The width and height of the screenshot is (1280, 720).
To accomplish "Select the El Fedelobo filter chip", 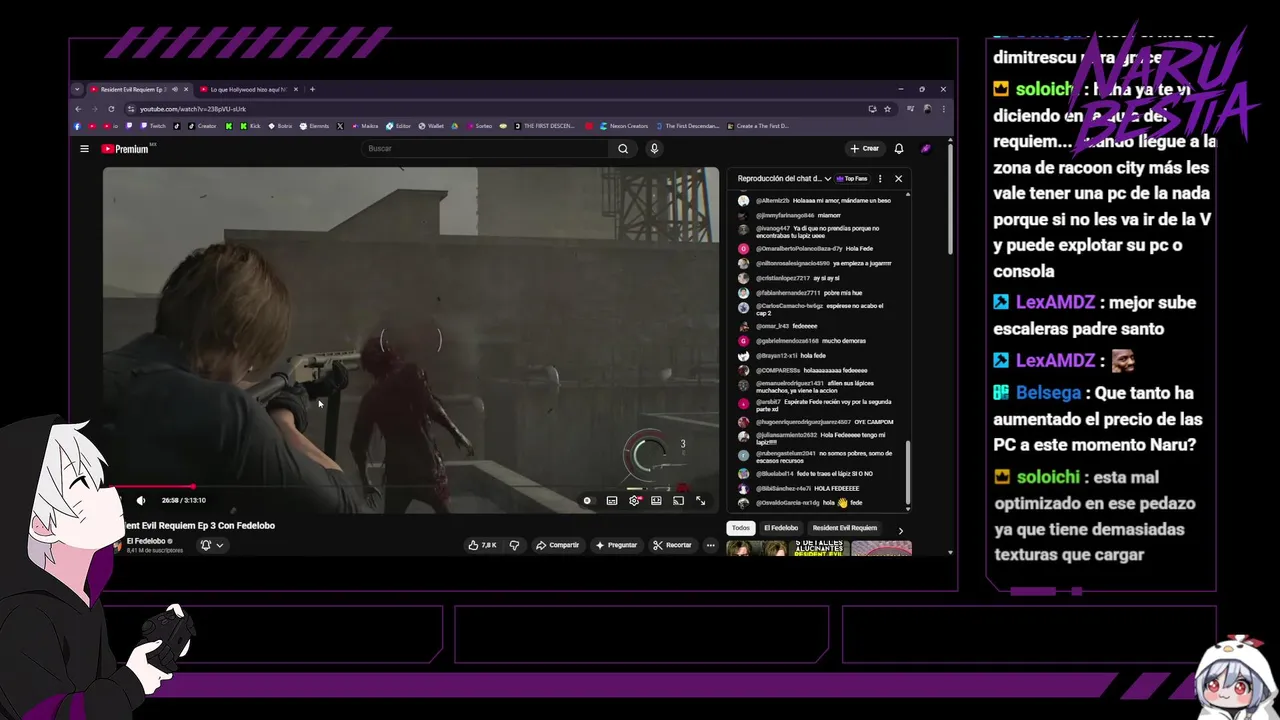I will 781,528.
